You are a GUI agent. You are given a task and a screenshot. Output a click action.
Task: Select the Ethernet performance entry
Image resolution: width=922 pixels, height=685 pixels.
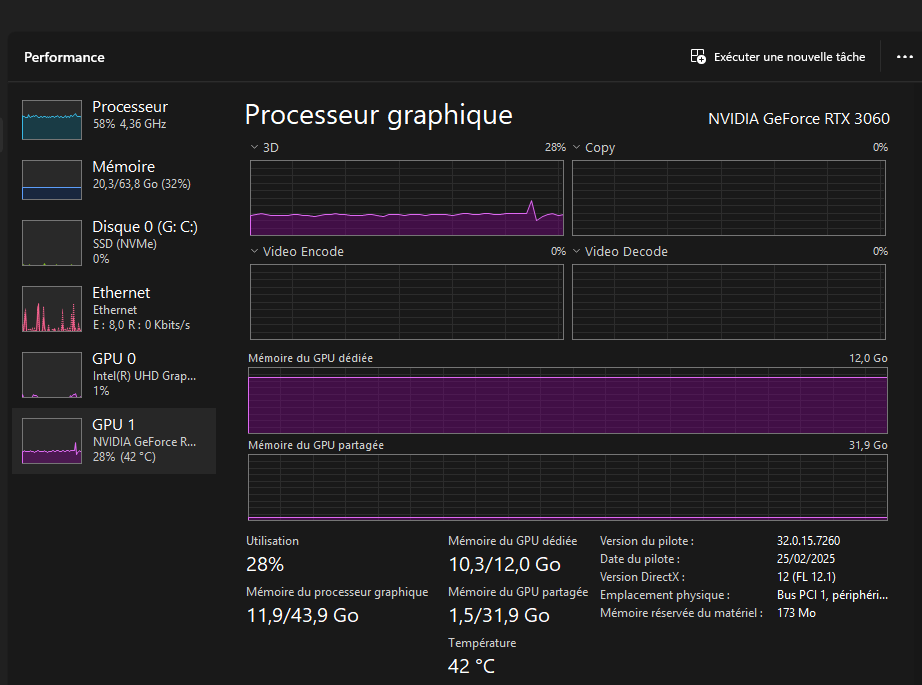(114, 308)
